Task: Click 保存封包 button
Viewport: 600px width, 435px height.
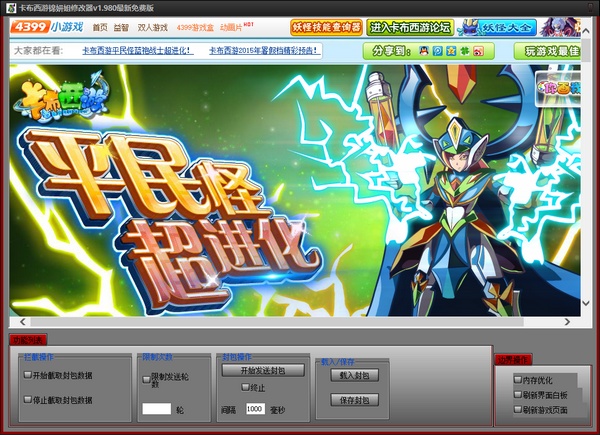Action: (355, 400)
